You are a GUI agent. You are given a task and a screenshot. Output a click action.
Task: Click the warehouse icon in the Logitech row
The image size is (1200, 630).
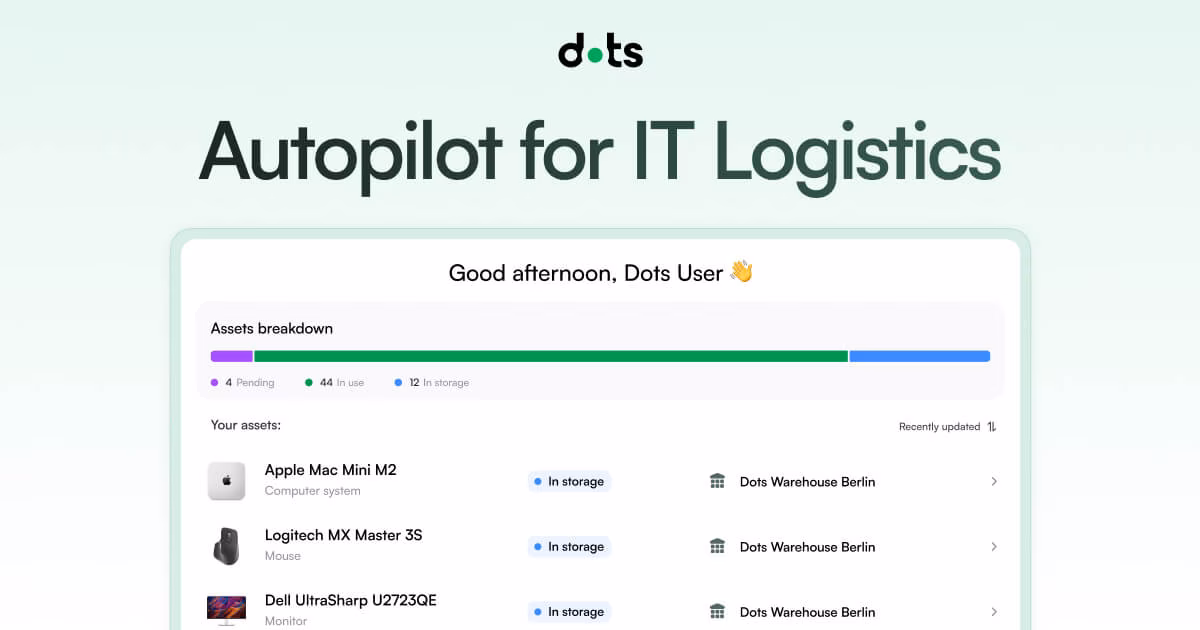pyautogui.click(x=717, y=546)
